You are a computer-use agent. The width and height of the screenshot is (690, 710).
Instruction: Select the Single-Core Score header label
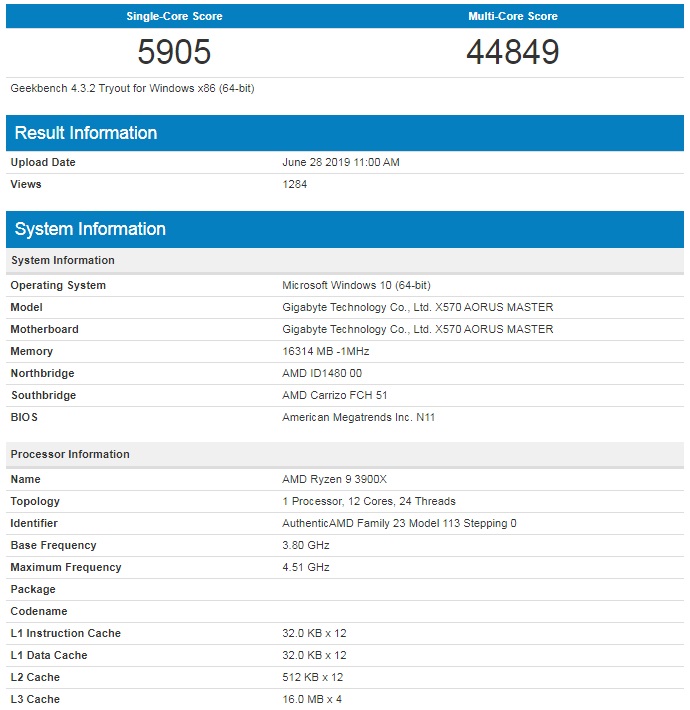click(174, 16)
